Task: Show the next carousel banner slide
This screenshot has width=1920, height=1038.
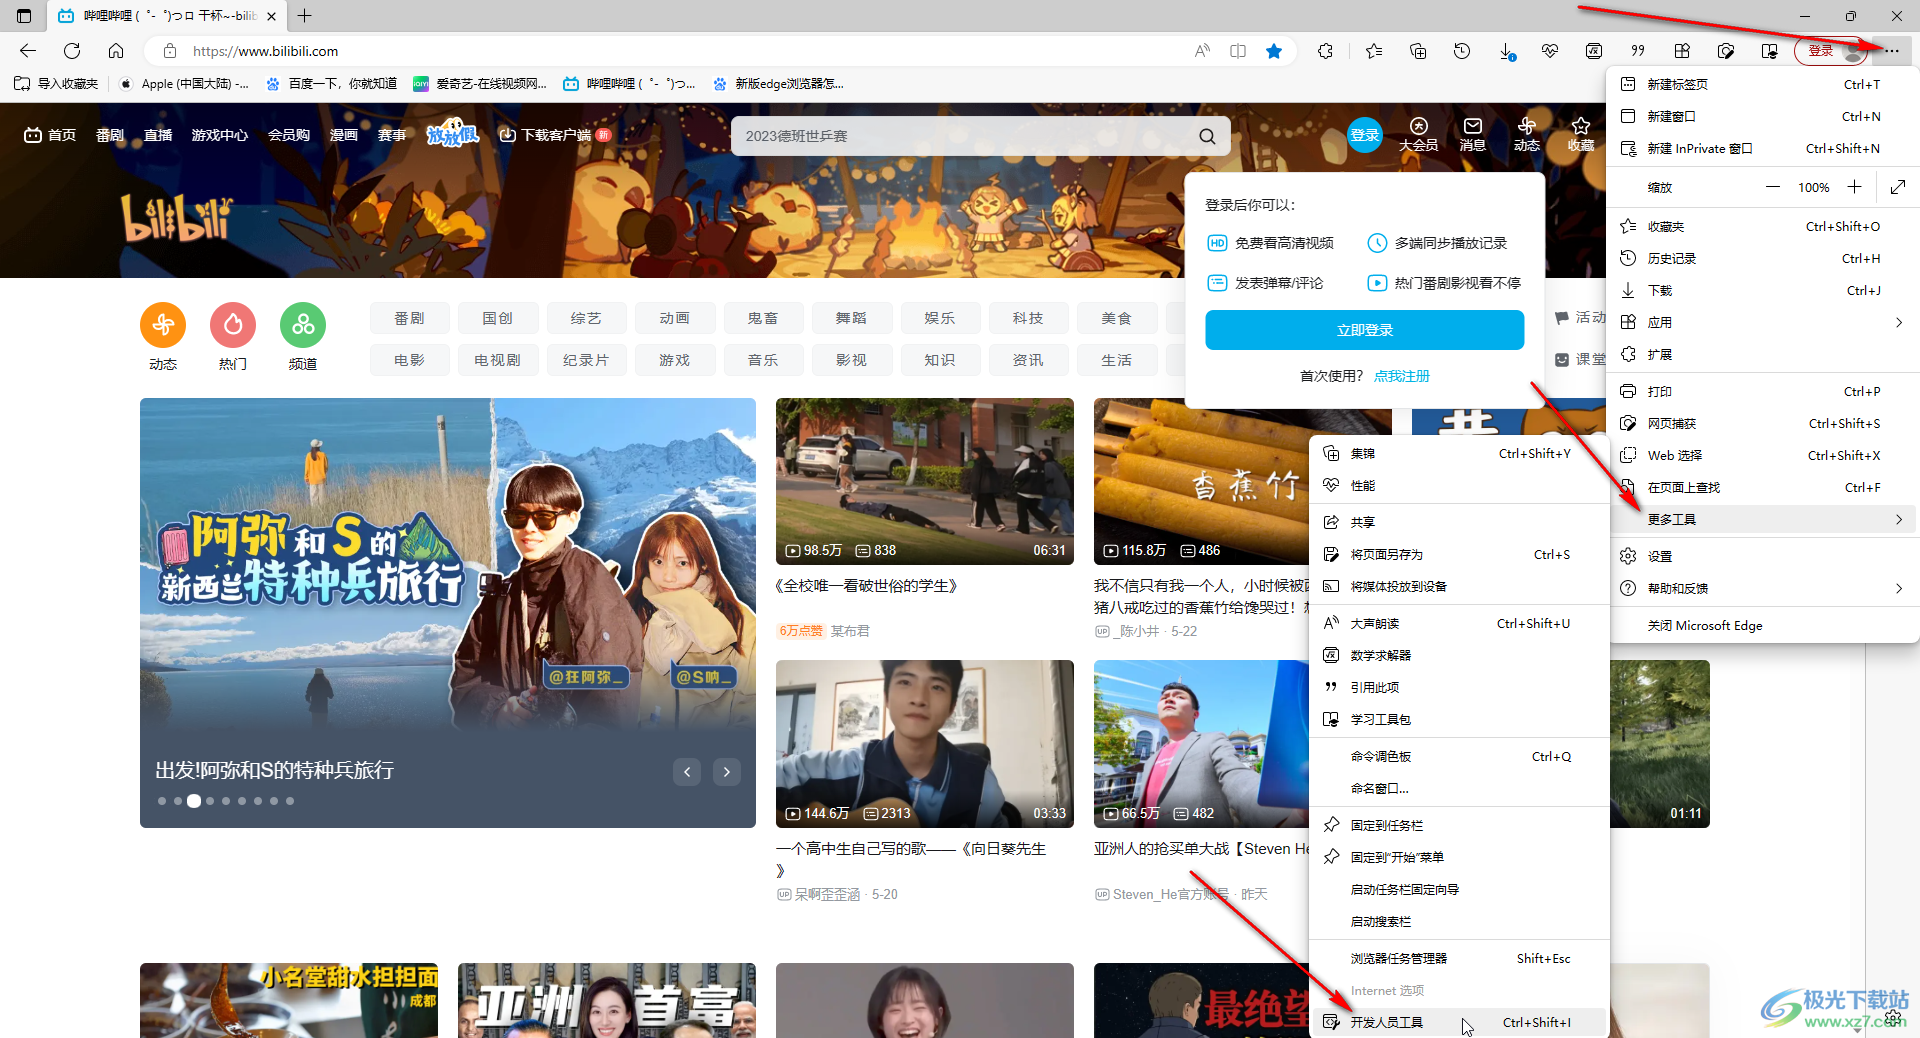Action: point(727,771)
